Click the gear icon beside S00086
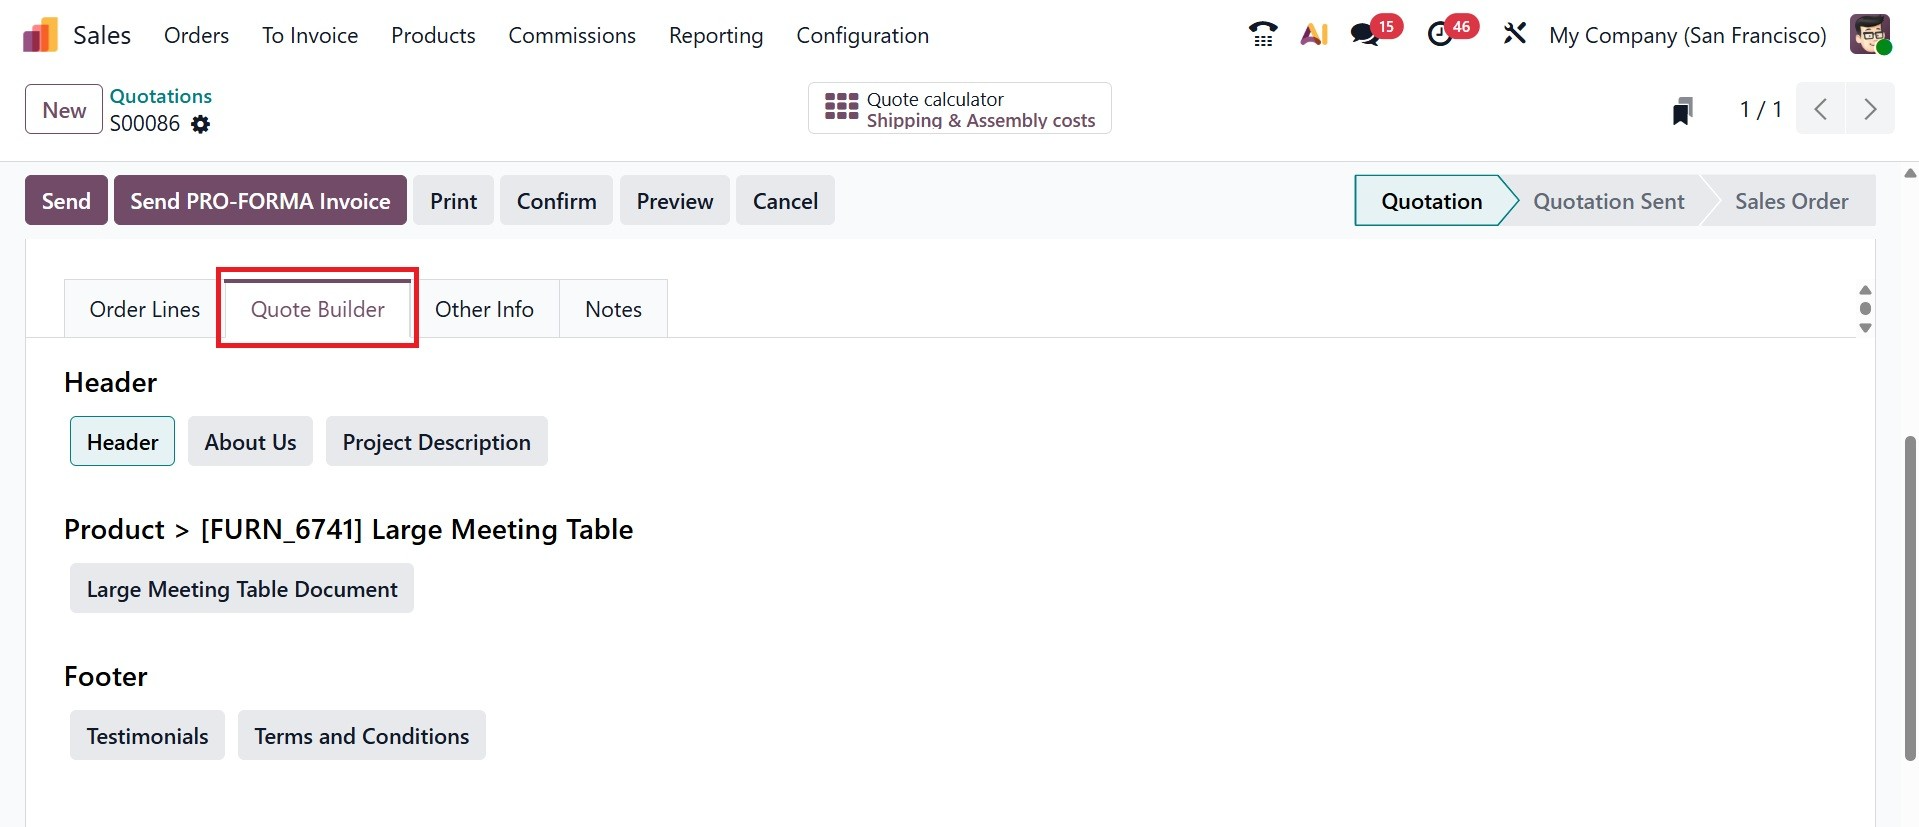1919x827 pixels. click(x=201, y=124)
